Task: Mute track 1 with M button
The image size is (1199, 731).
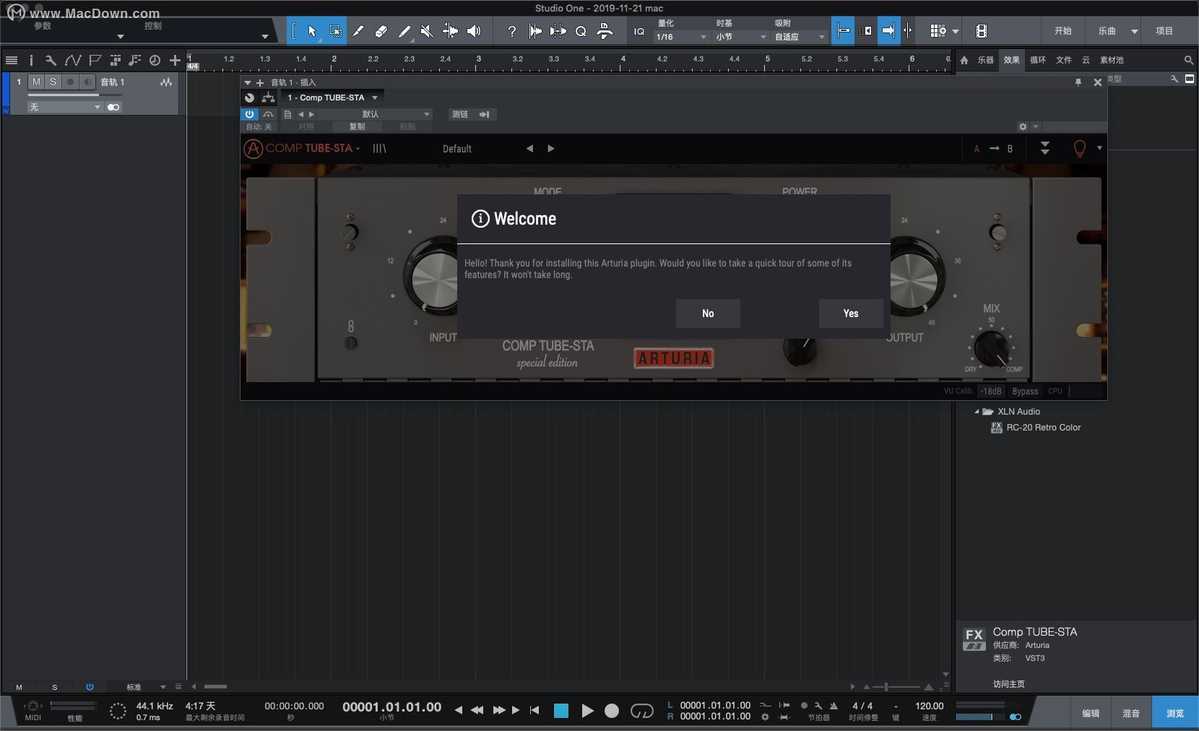Action: coord(36,82)
